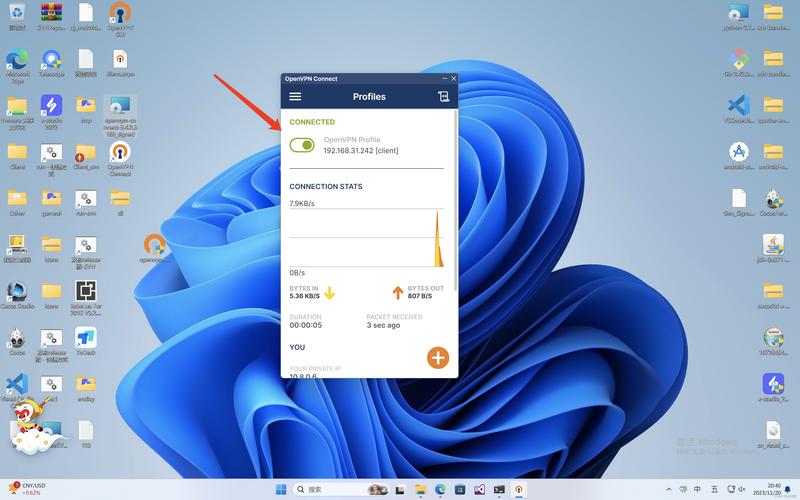Open the openvpn installer icon beside window

pos(155,248)
